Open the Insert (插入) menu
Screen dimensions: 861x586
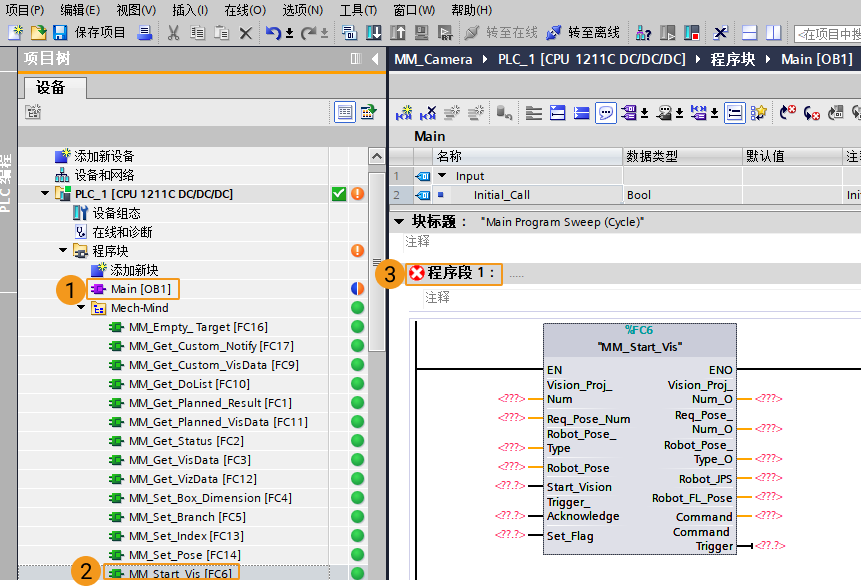click(x=189, y=10)
